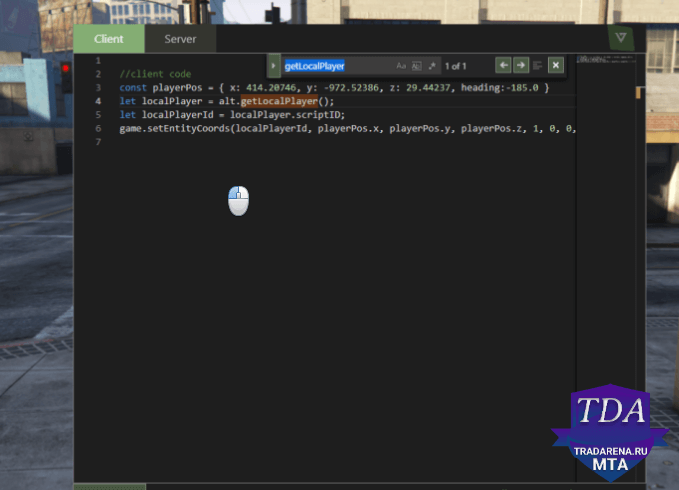Click the orange scrollbar match marker
This screenshot has width=679, height=490.
(638, 93)
